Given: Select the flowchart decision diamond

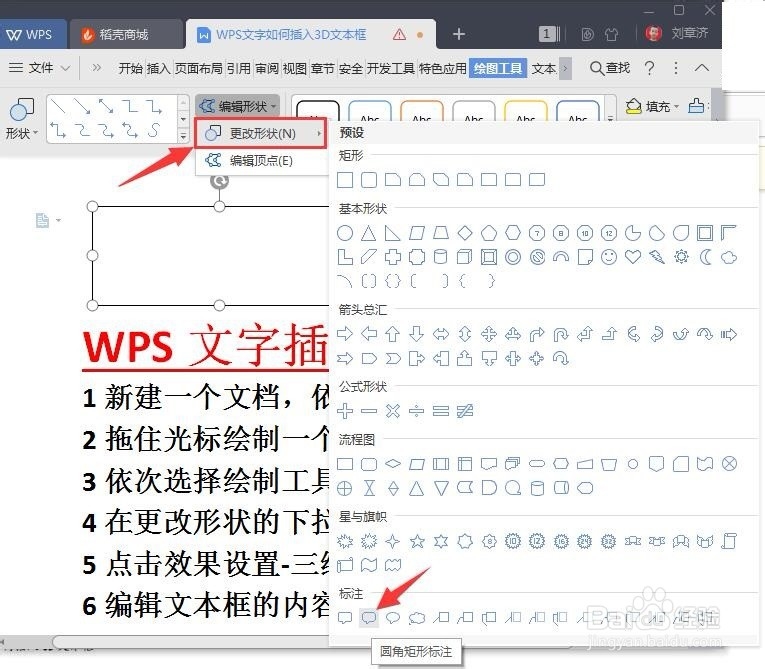Looking at the screenshot, I should [x=393, y=464].
